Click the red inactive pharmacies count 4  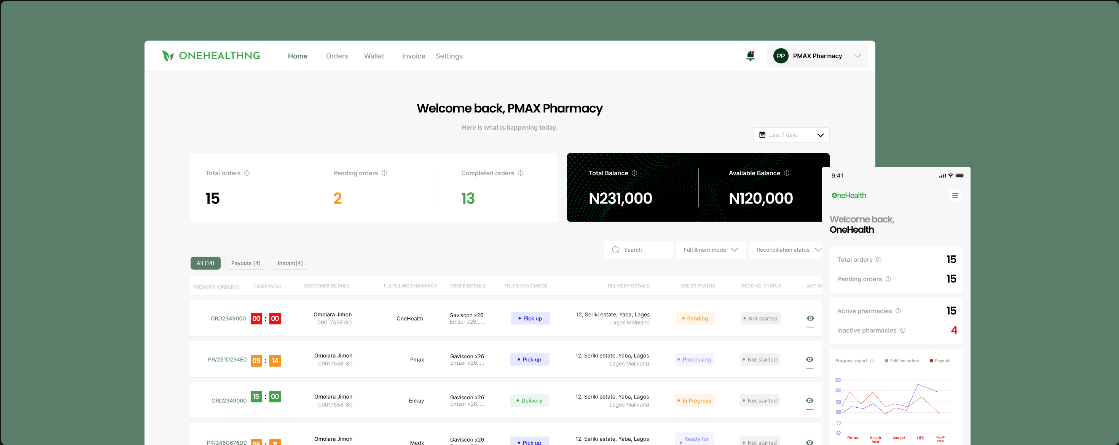click(953, 330)
